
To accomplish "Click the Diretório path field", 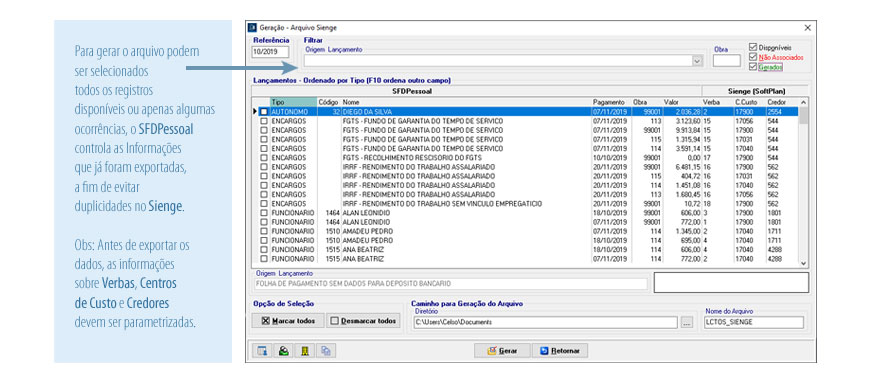I will pos(545,323).
